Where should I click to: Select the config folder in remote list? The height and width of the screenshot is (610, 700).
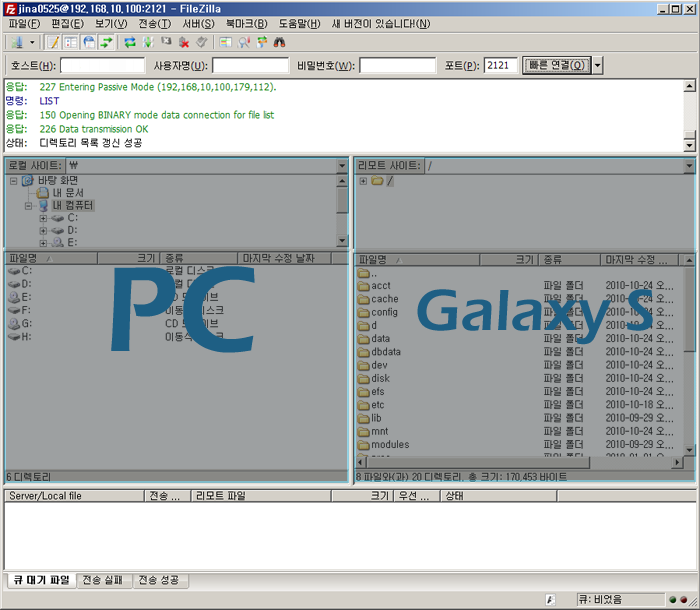click(384, 313)
